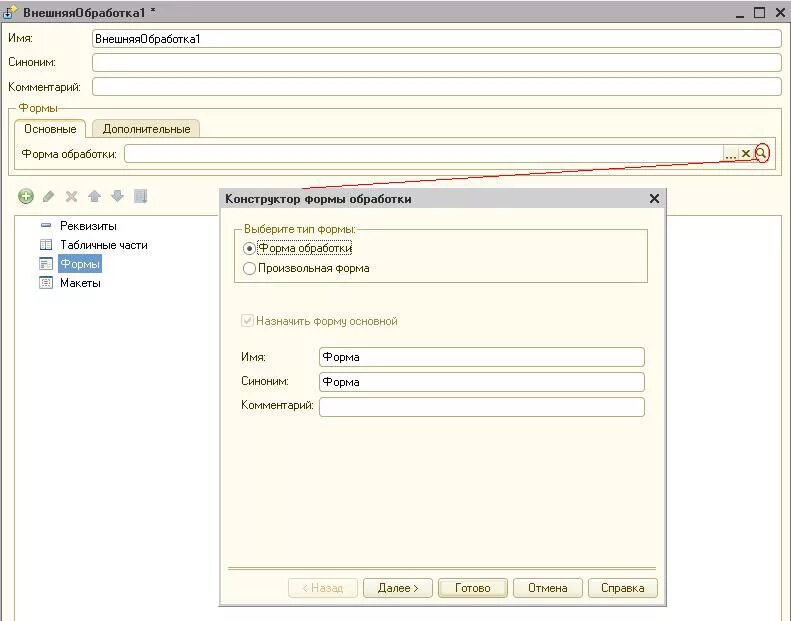Maximize the ВнешняяОбработка1 window
This screenshot has width=791, height=621.
[x=759, y=13]
